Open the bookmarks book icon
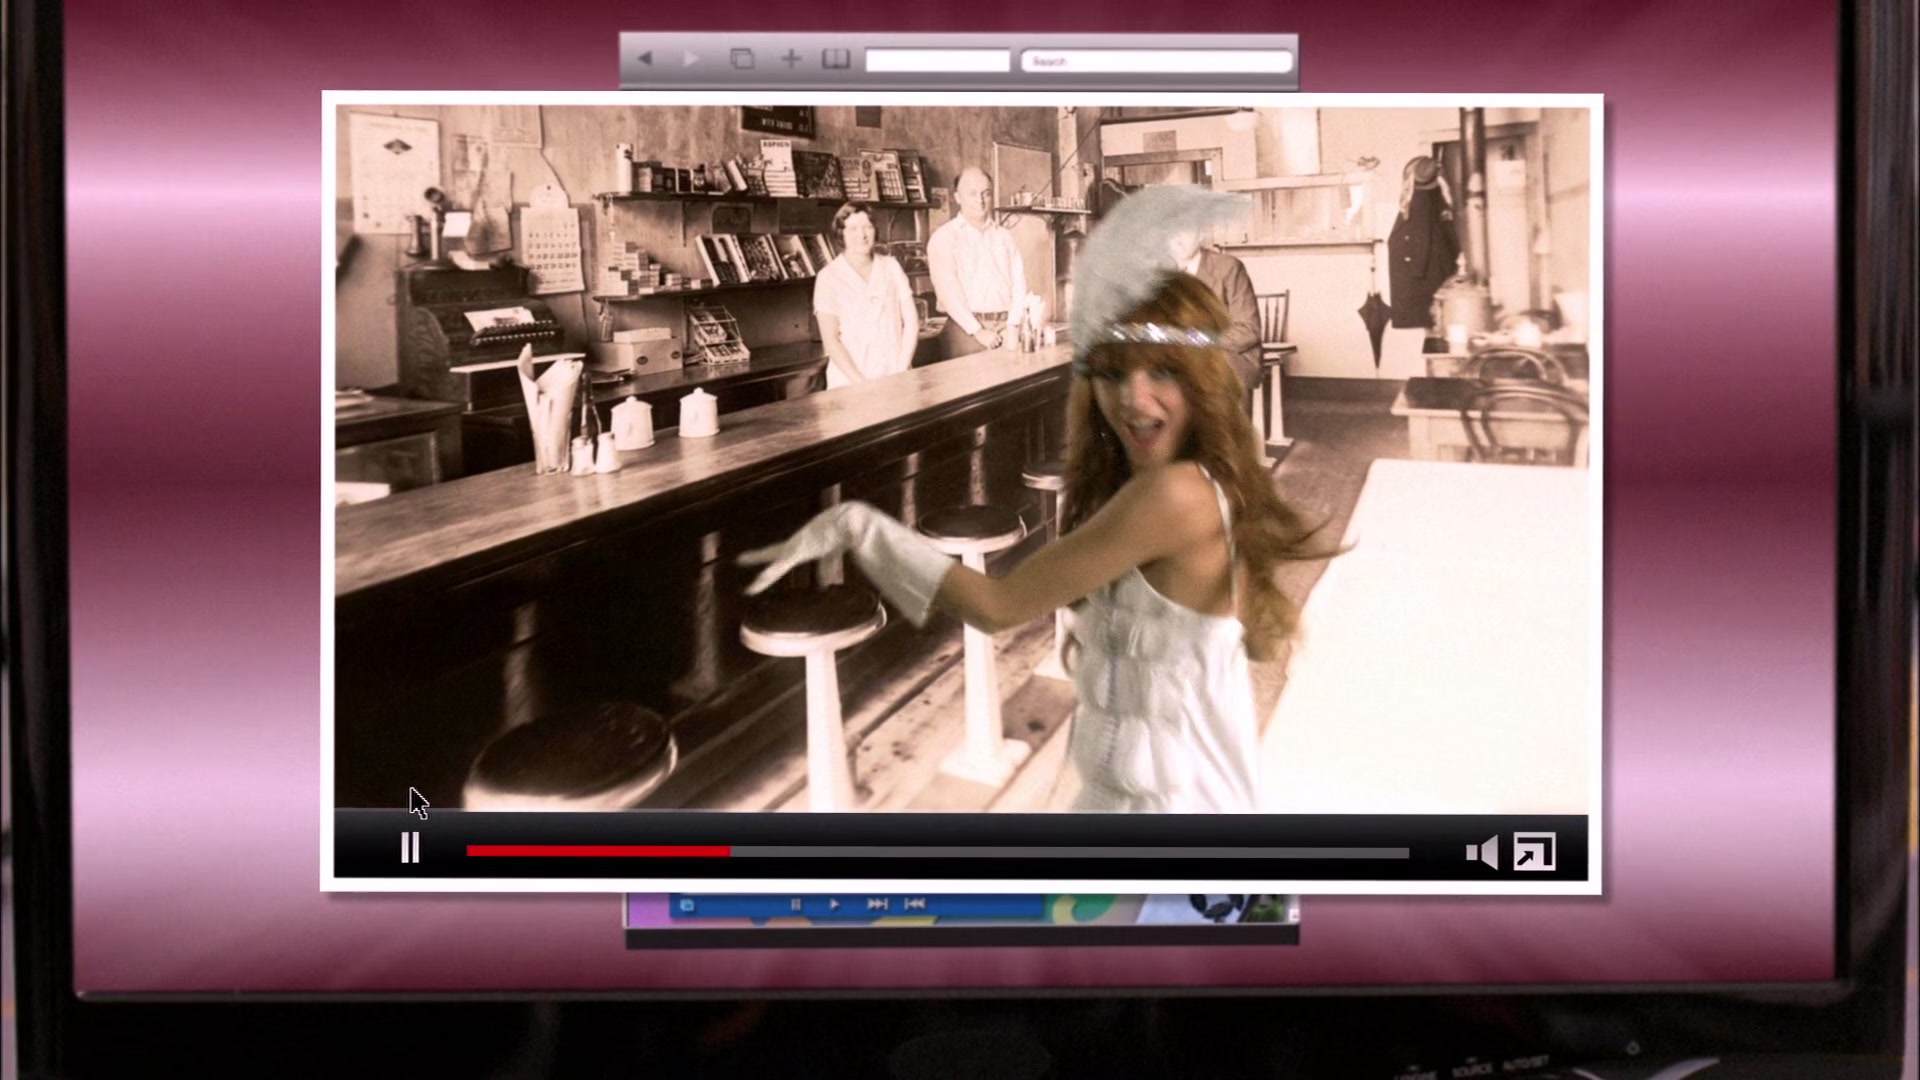The image size is (1920, 1080). point(836,59)
